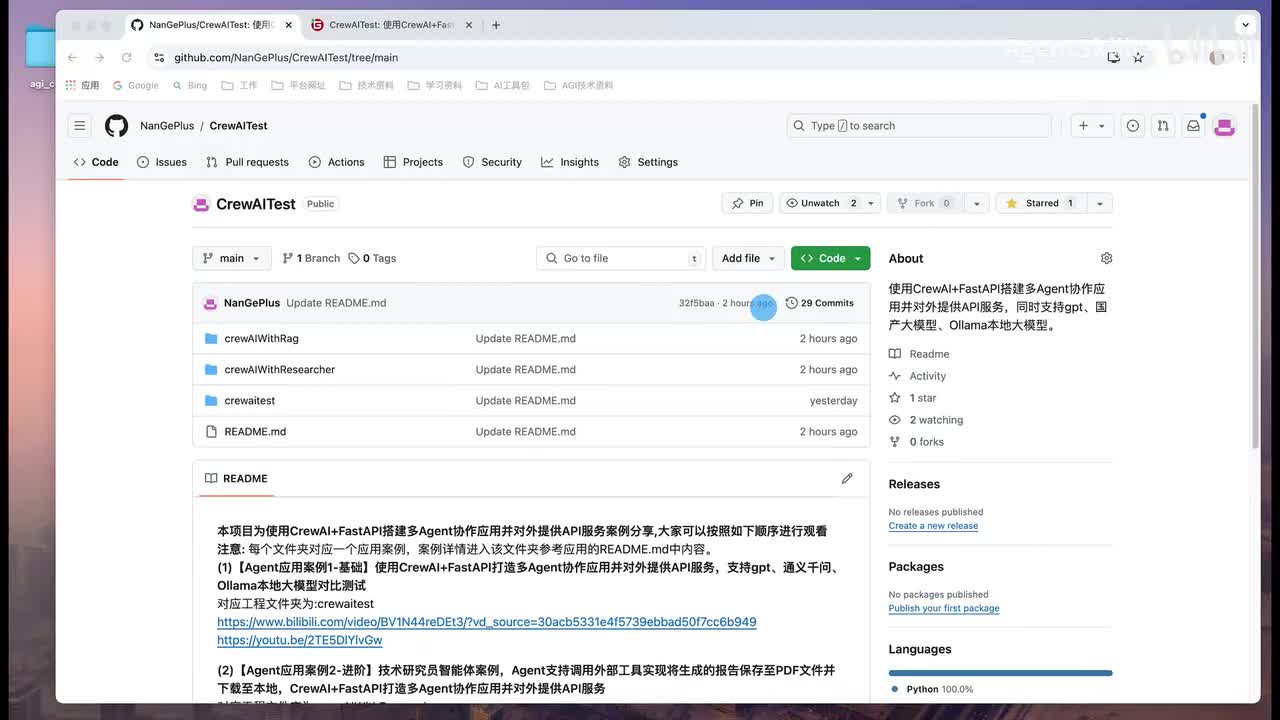Image resolution: width=1280 pixels, height=720 pixels.
Task: Click Publish your first package link
Action: point(944,609)
